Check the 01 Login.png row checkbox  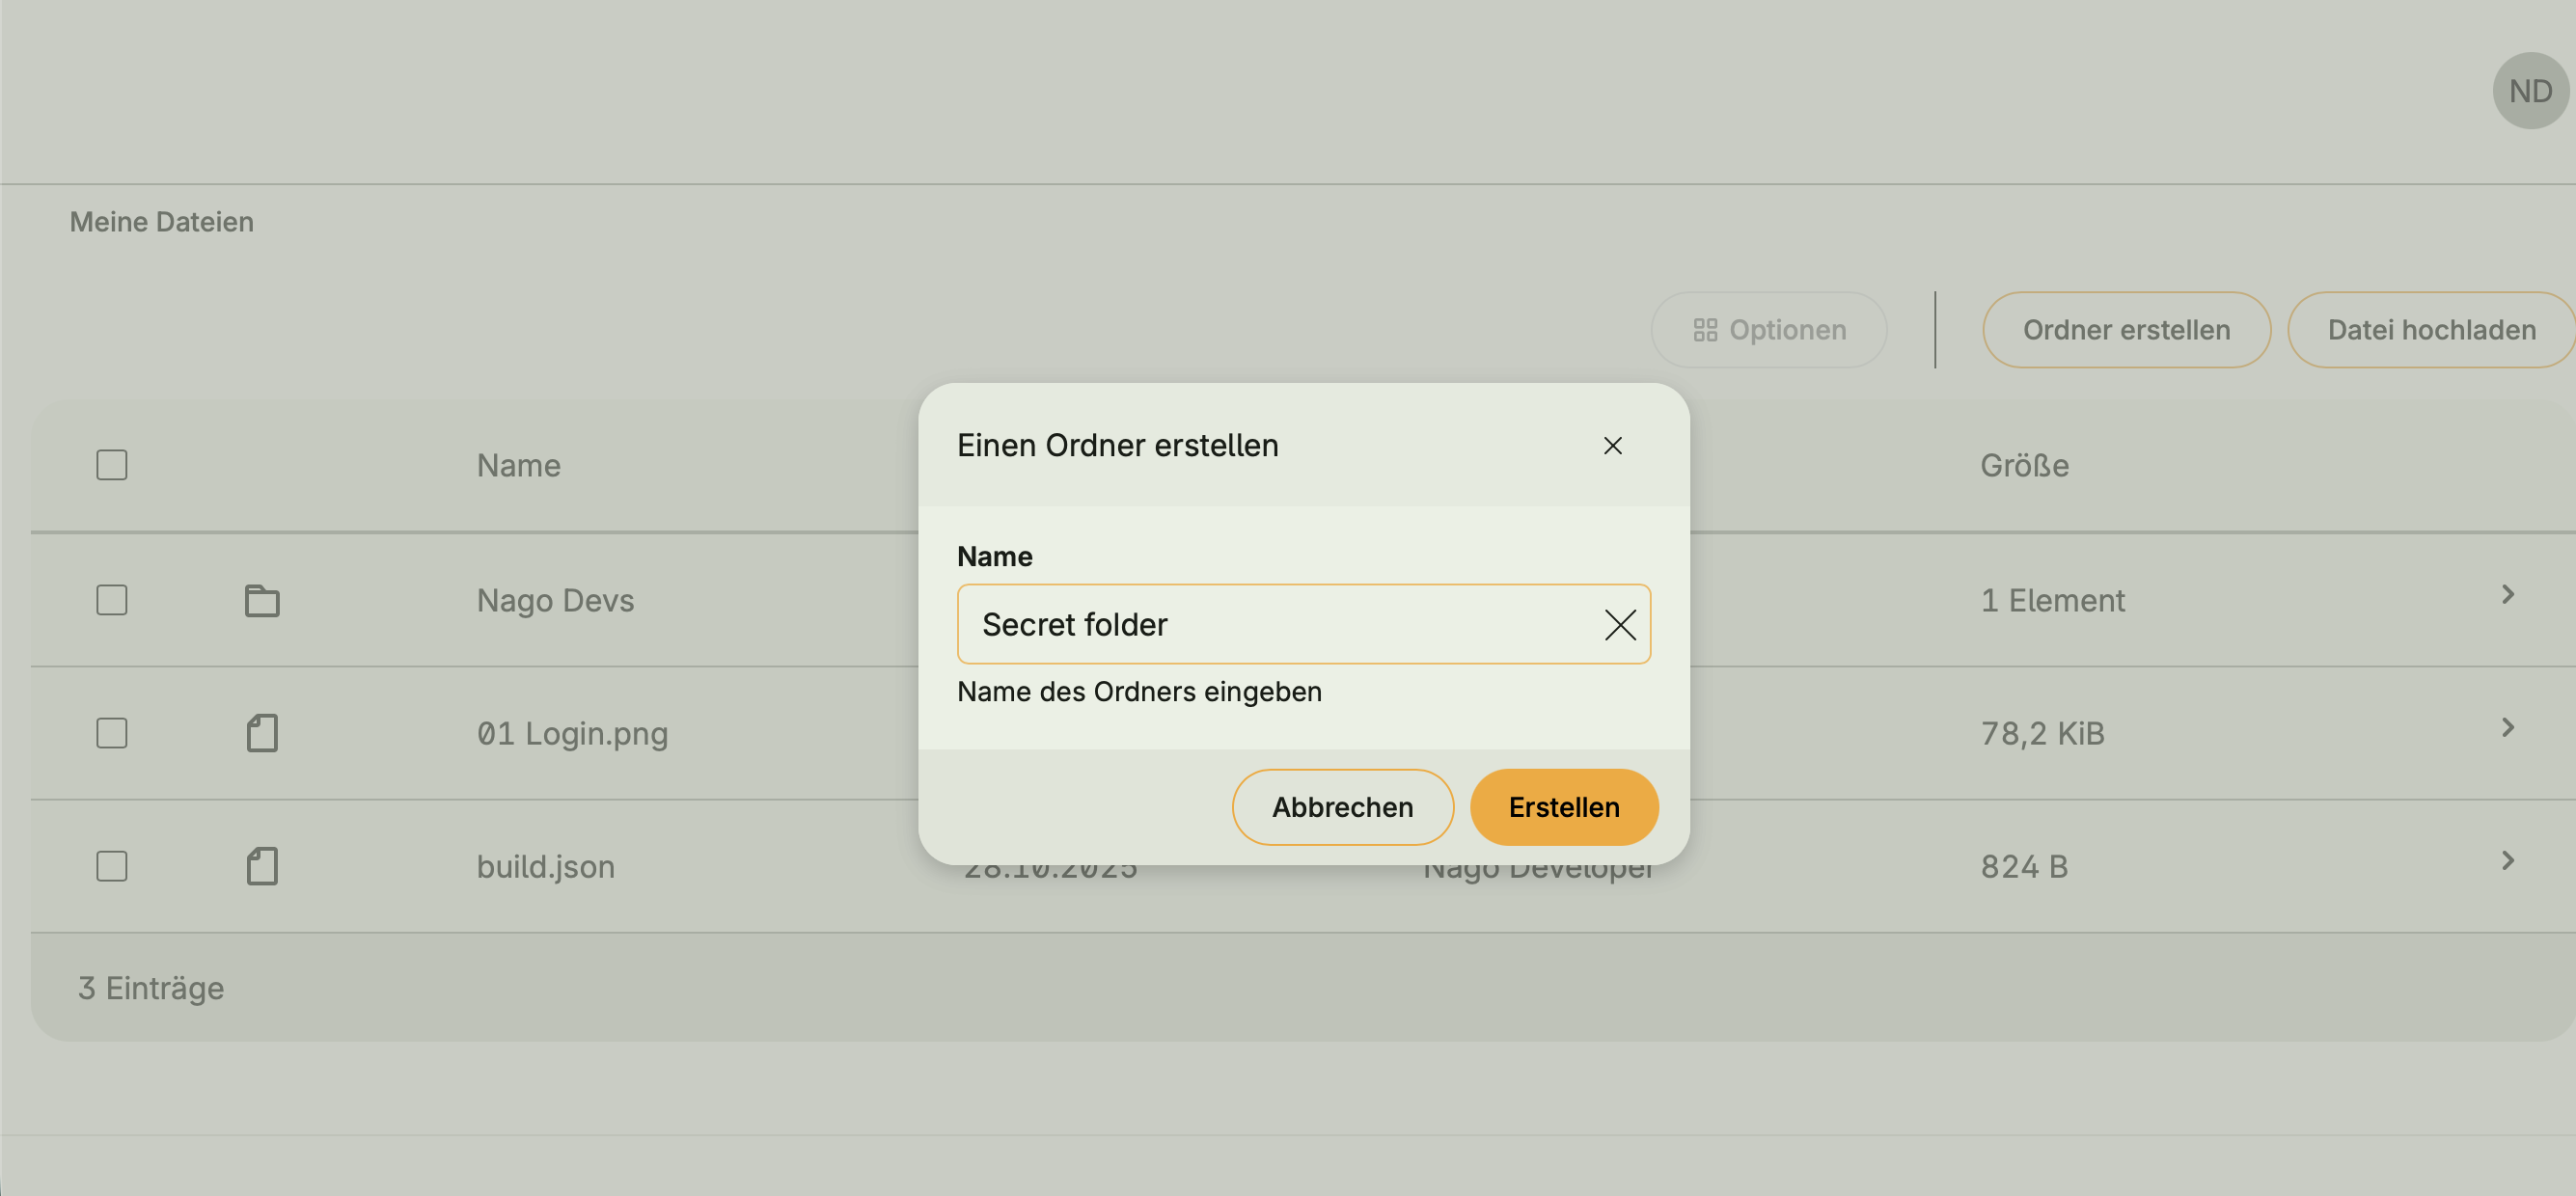pos(112,733)
